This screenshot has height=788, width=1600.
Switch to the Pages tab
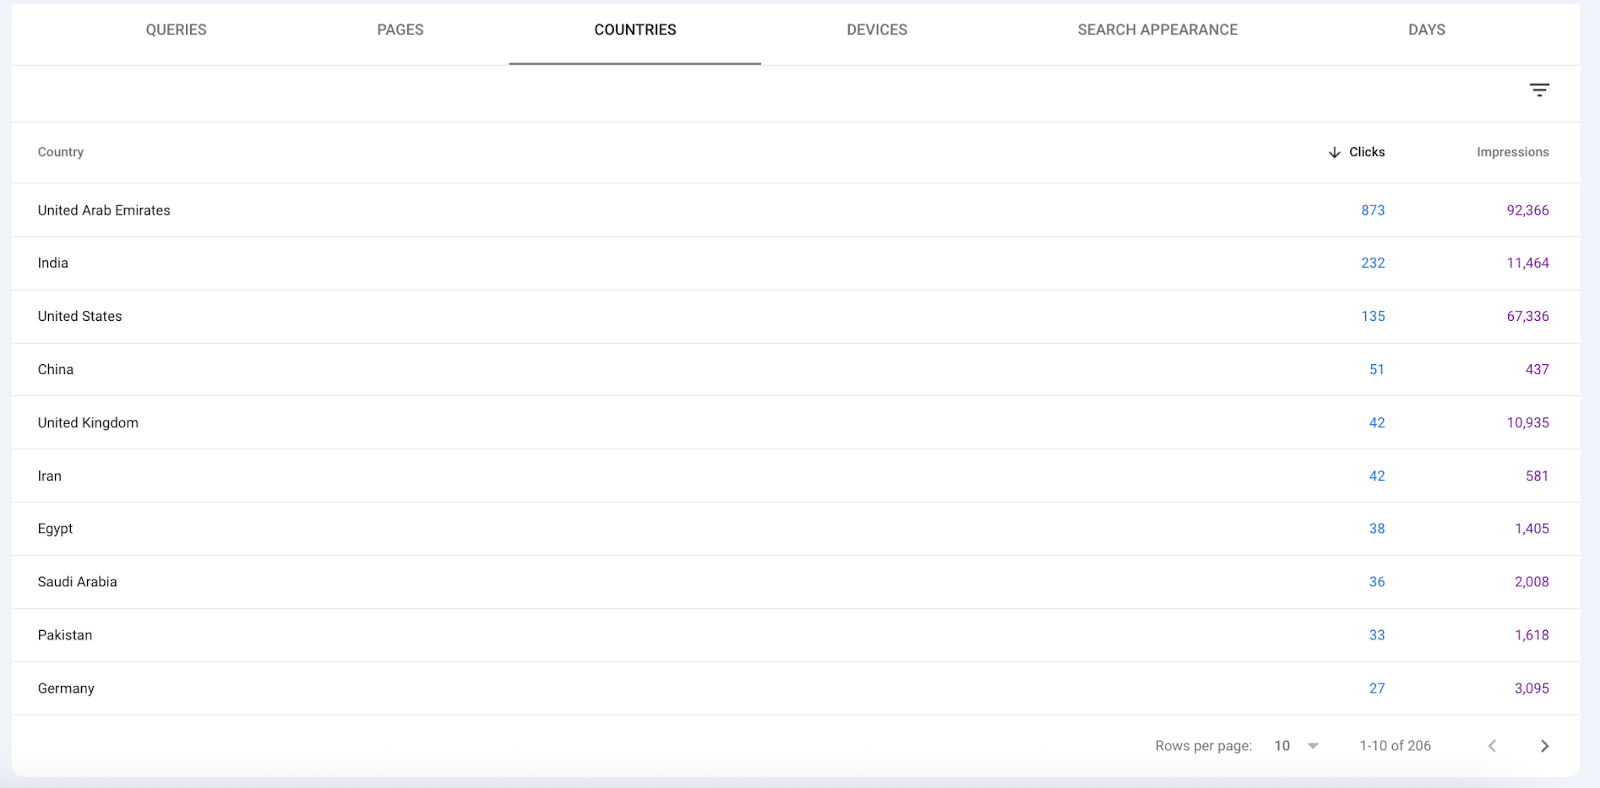coord(400,30)
